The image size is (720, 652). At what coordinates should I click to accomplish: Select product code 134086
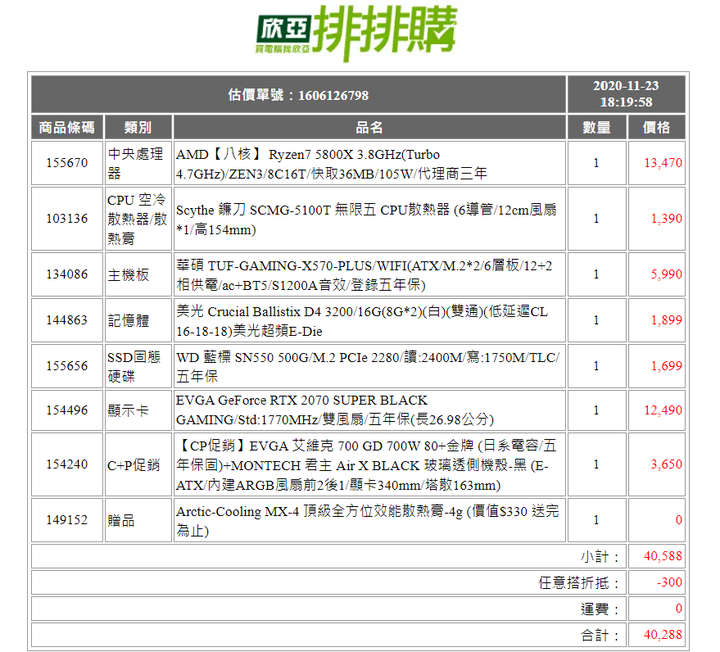click(67, 274)
